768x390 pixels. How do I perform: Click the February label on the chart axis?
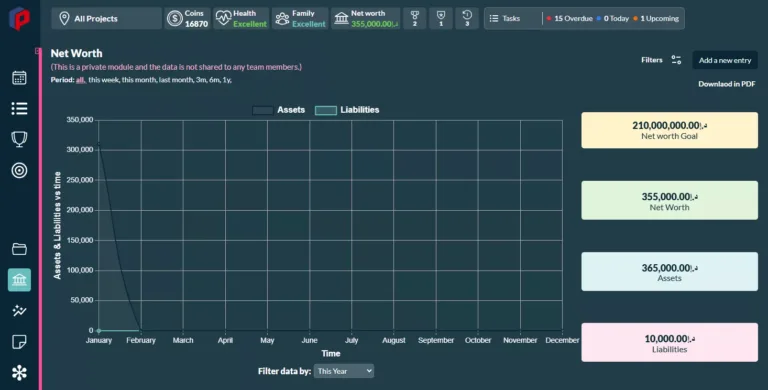[141, 340]
